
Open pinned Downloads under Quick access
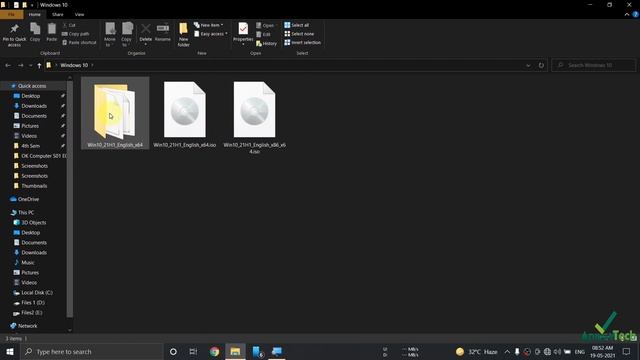click(x=34, y=106)
